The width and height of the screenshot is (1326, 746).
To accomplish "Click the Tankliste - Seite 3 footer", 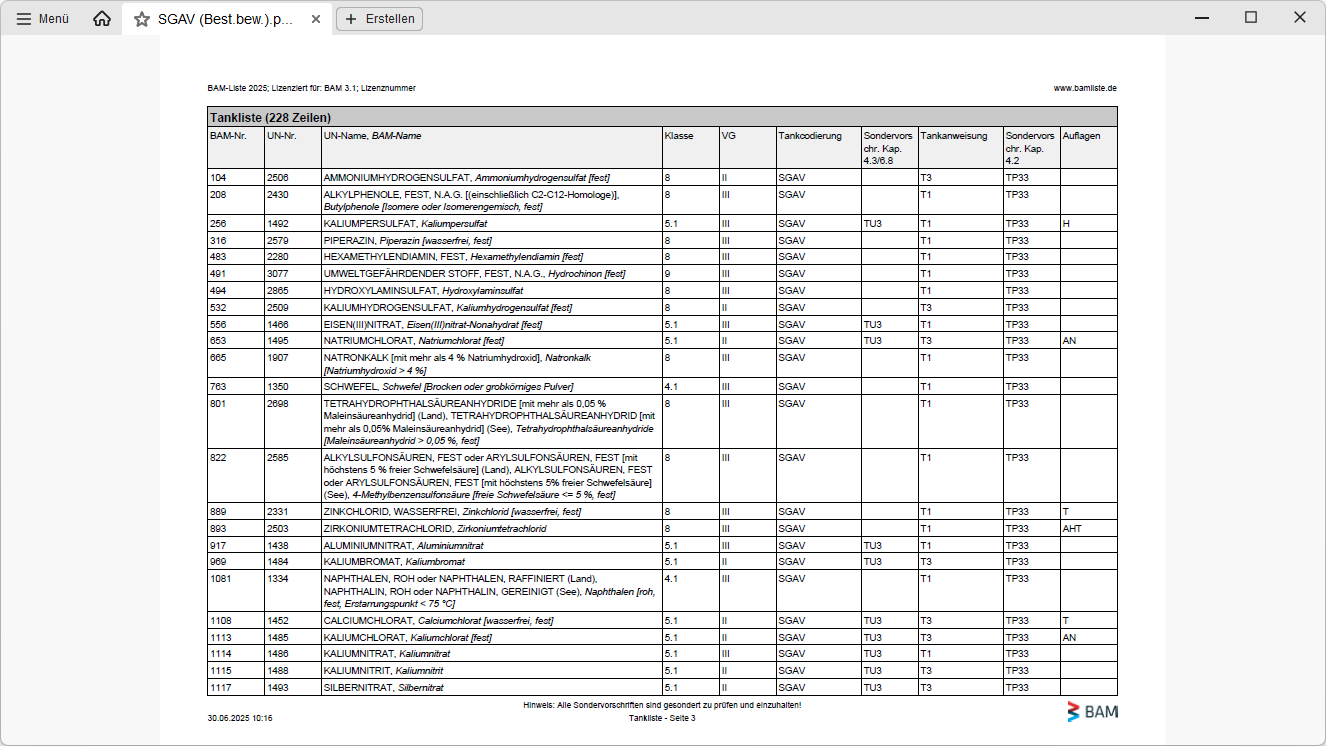I will (x=662, y=718).
